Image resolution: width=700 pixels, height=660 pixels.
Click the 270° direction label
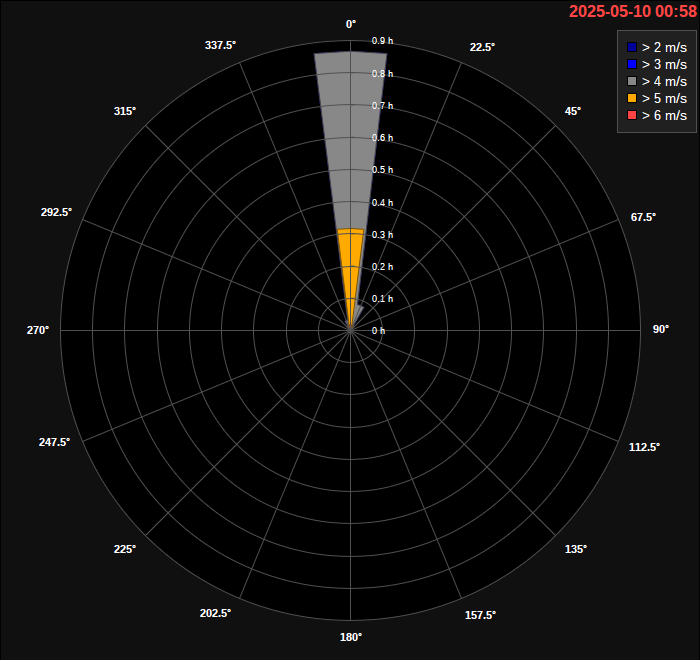[x=38, y=330]
